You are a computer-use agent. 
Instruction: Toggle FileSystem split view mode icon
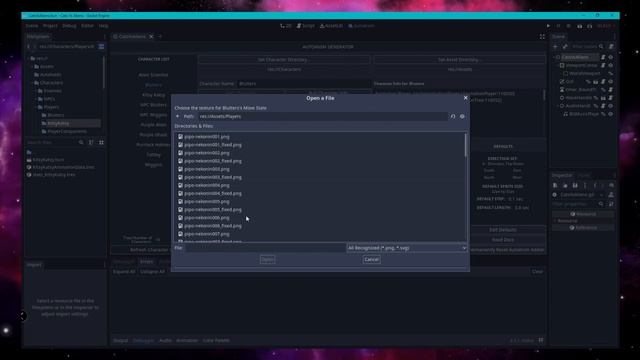[101, 47]
